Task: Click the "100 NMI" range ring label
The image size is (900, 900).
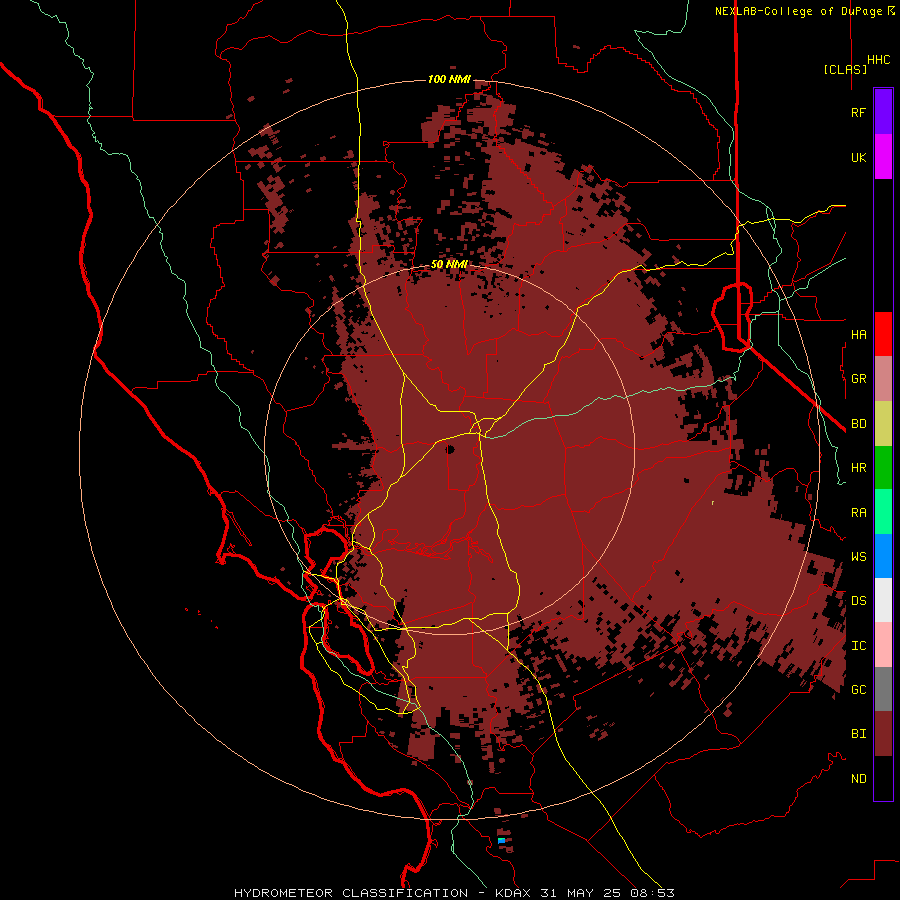Action: [x=449, y=79]
